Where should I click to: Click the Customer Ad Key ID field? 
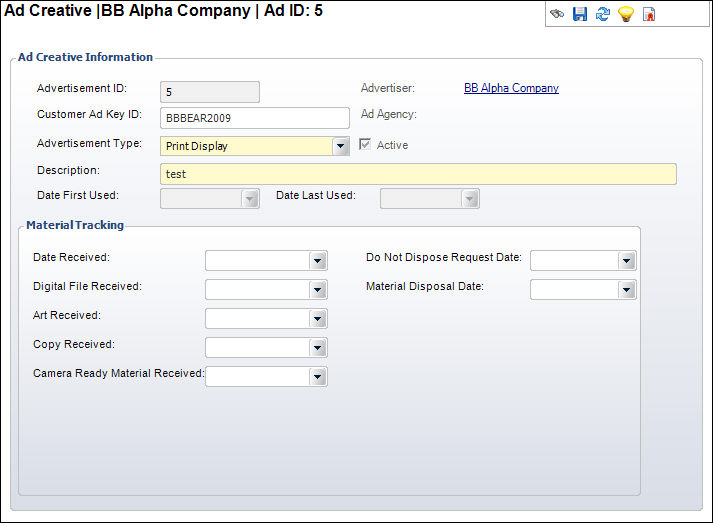pyautogui.click(x=254, y=118)
